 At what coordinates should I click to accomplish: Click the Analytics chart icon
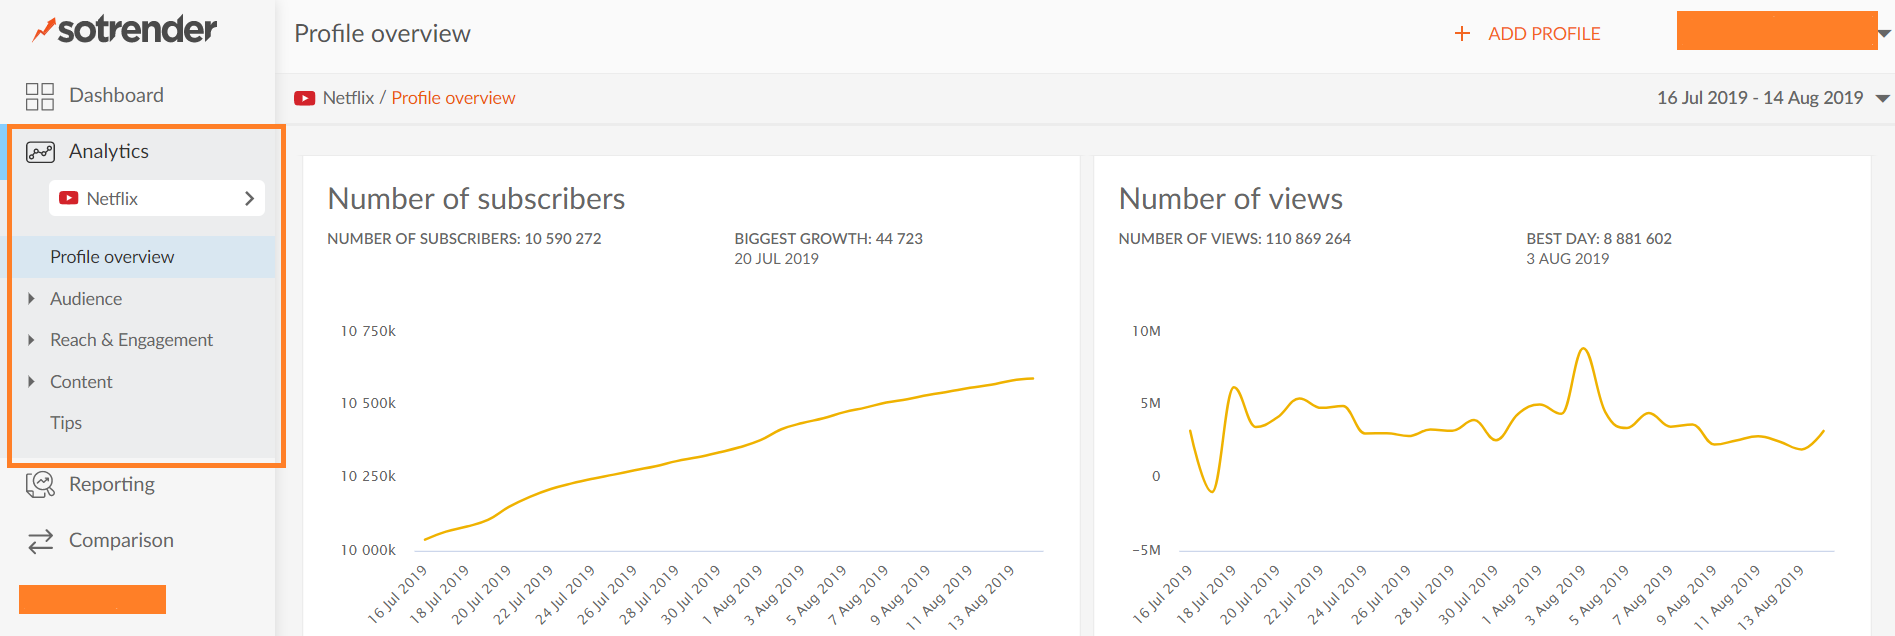pos(40,152)
